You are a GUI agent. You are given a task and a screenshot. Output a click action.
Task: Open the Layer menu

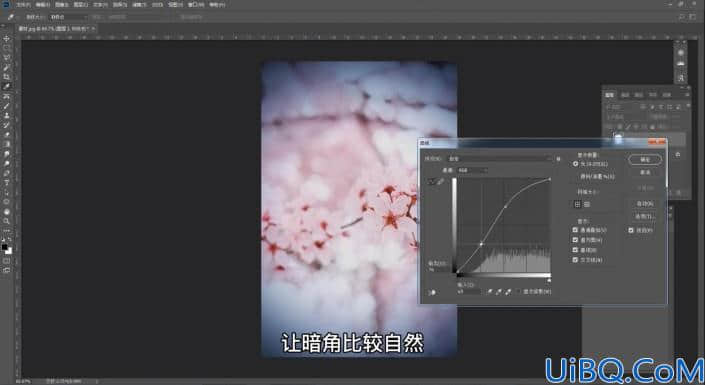pos(81,4)
